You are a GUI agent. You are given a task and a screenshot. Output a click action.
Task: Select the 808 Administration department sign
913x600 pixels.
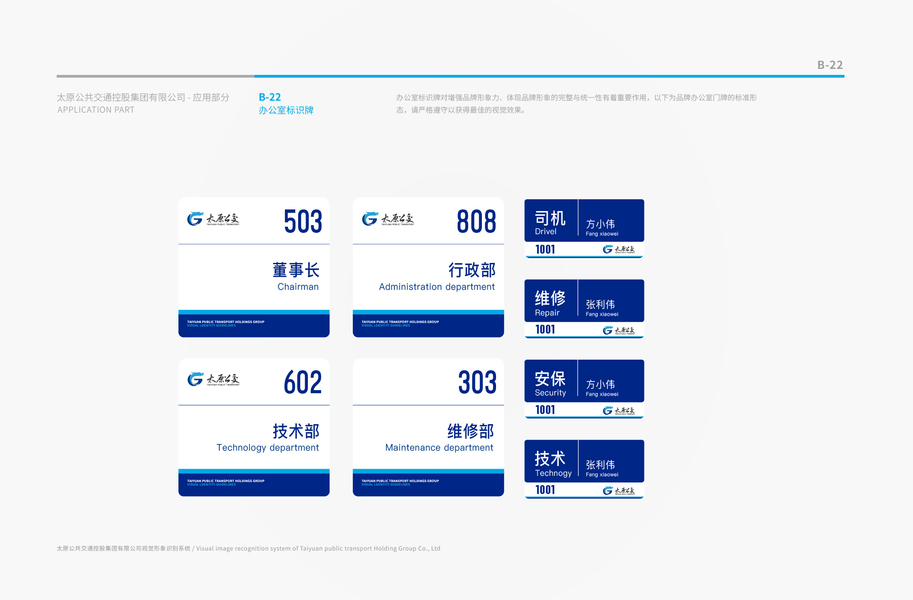(x=429, y=267)
